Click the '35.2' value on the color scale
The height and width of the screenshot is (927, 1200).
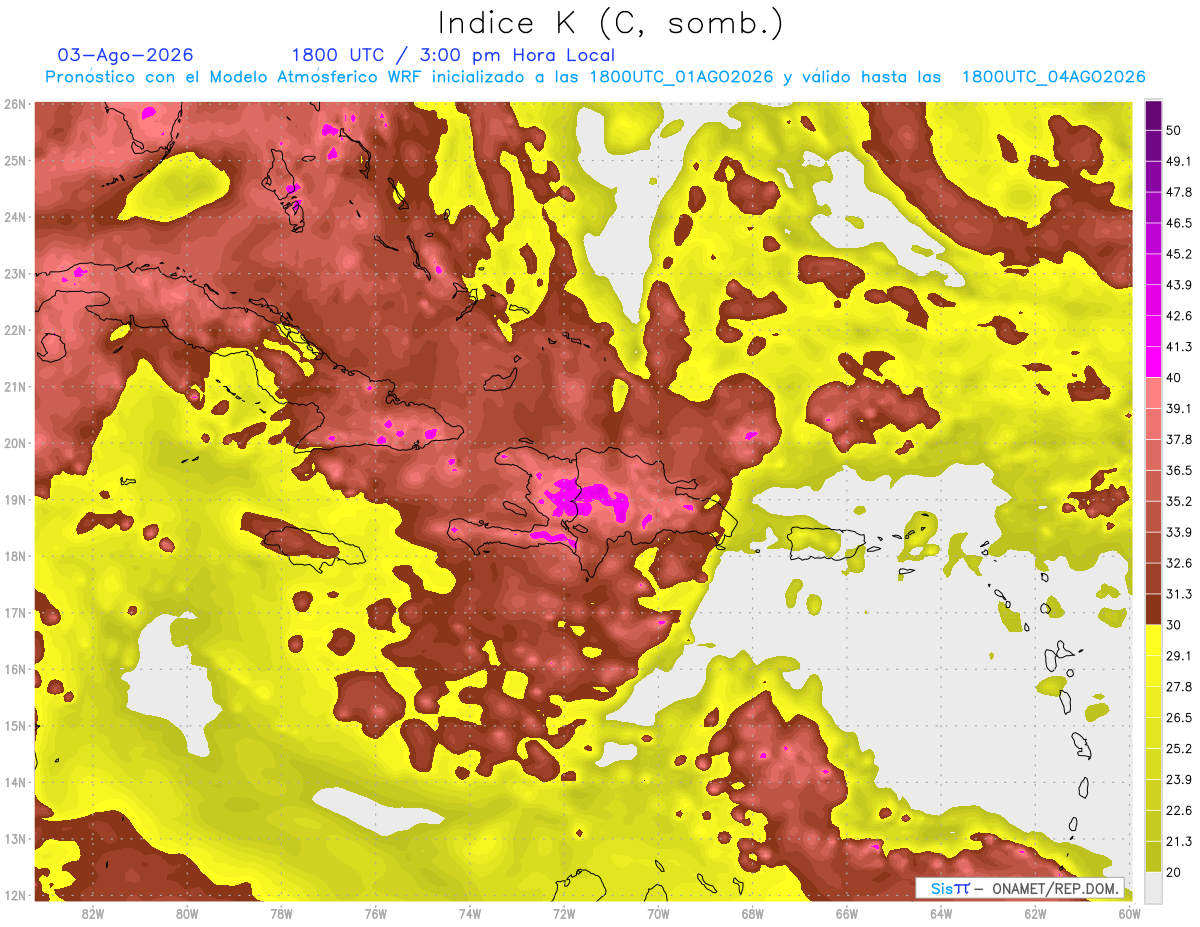pyautogui.click(x=1179, y=501)
